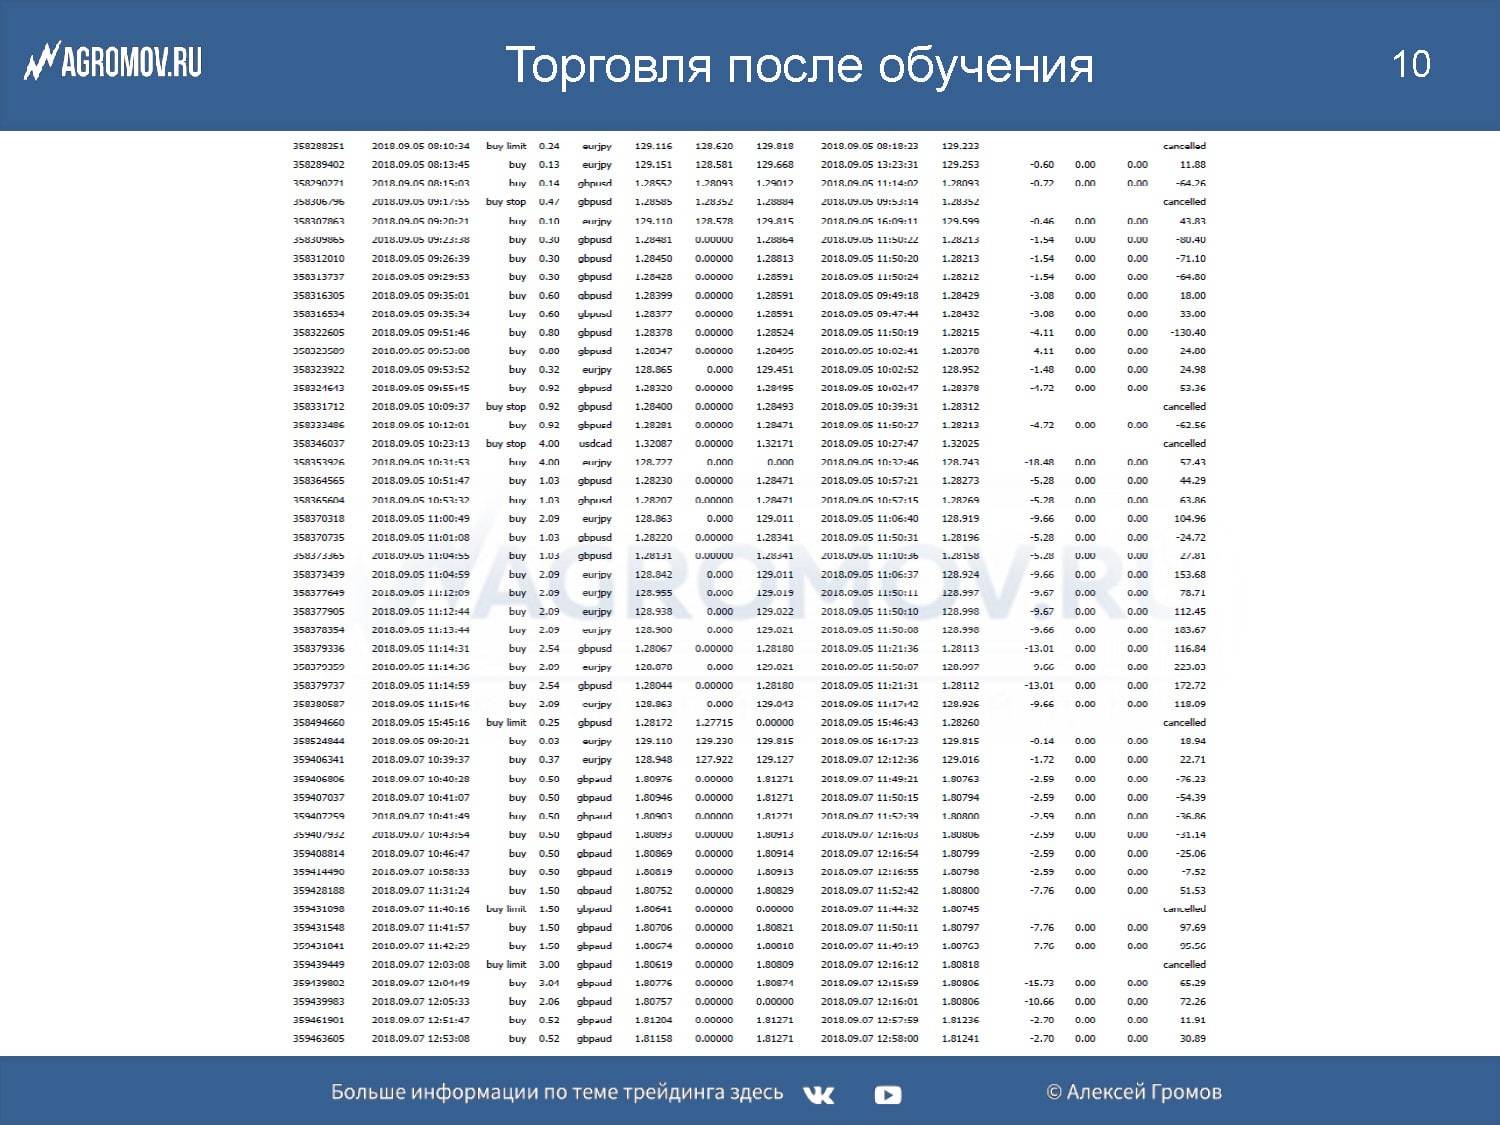Click "cancelled" in order 358494660 row
The height and width of the screenshot is (1125, 1500).
click(1184, 723)
